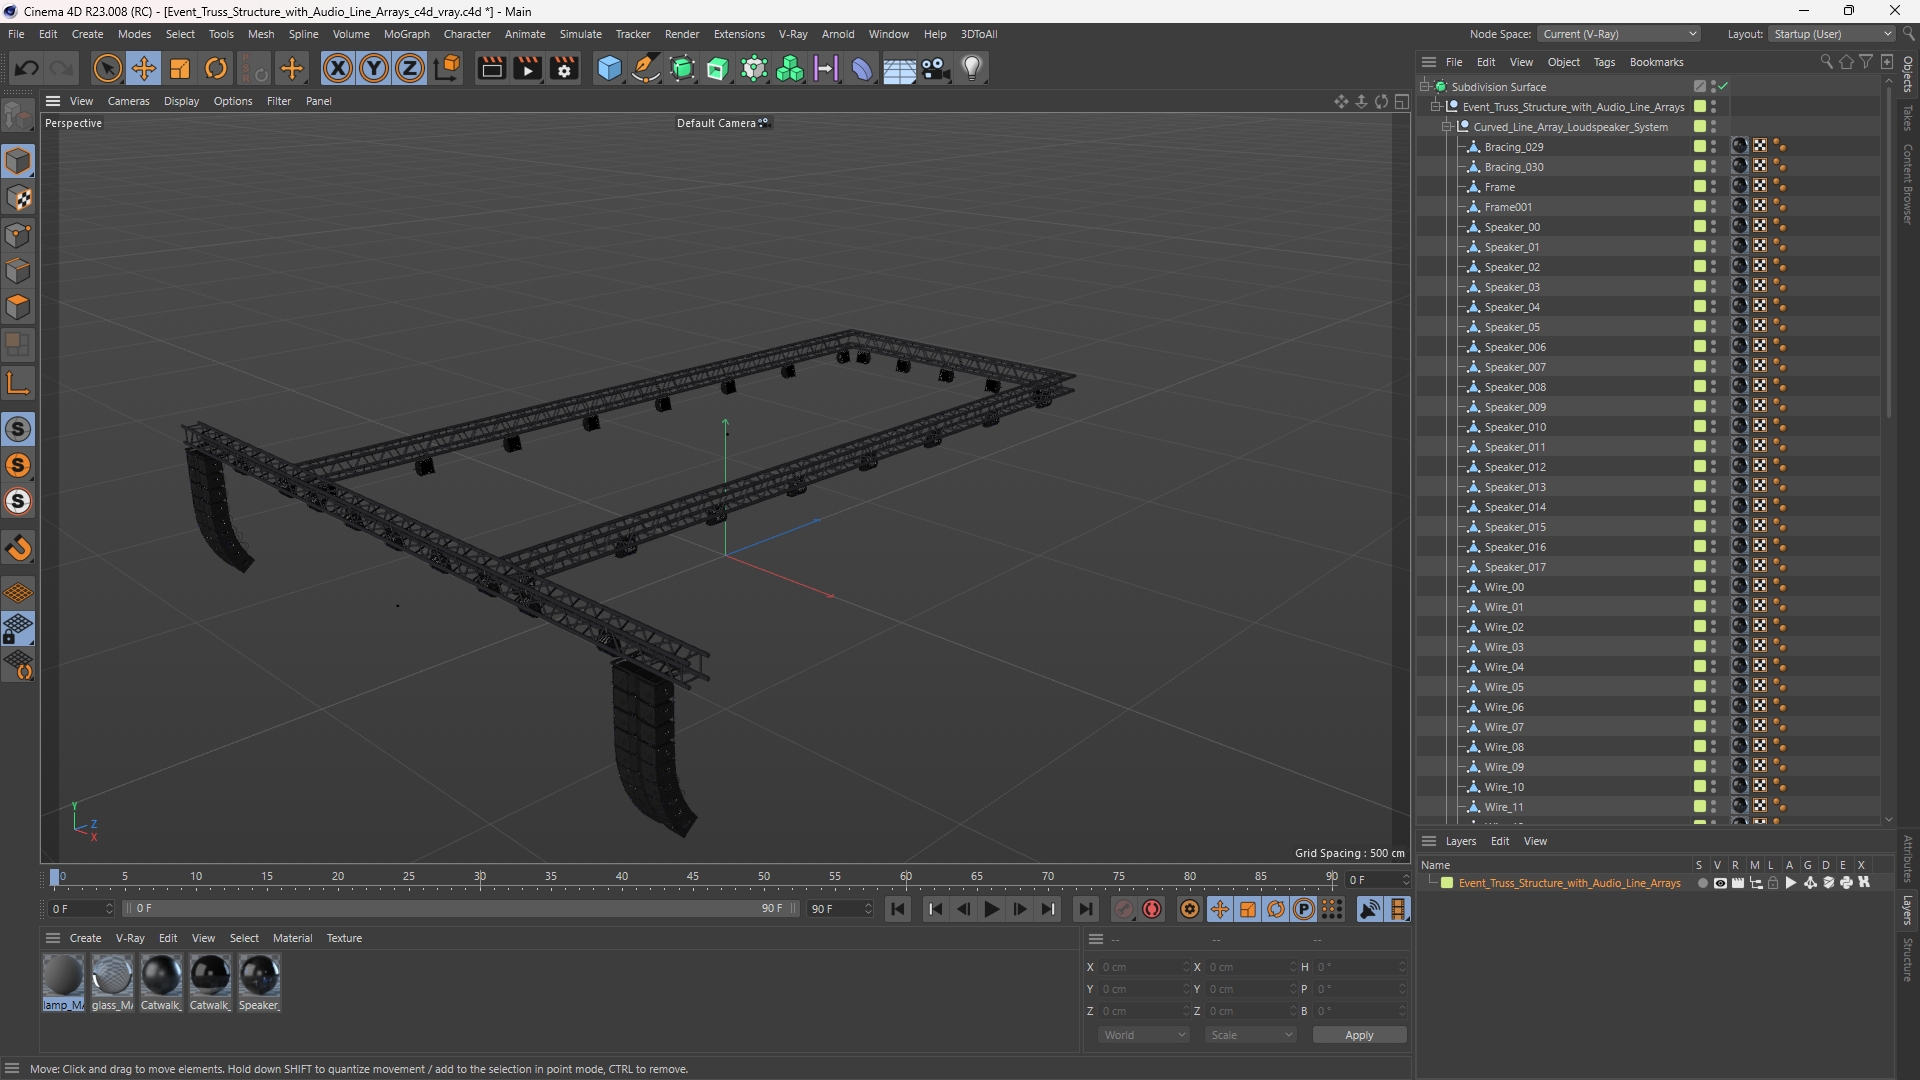Toggle Z axis lock
This screenshot has width=1920, height=1080.
410,68
